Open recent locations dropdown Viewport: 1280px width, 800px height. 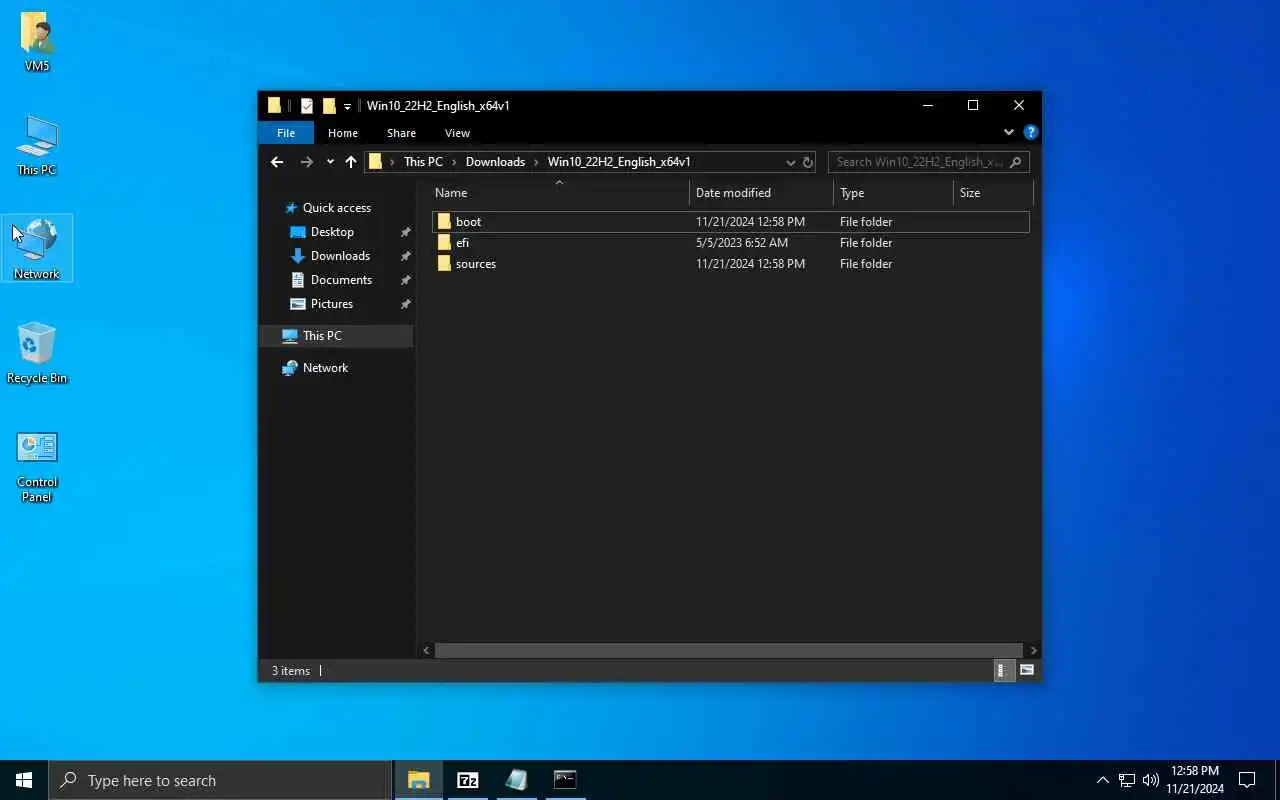tap(330, 162)
